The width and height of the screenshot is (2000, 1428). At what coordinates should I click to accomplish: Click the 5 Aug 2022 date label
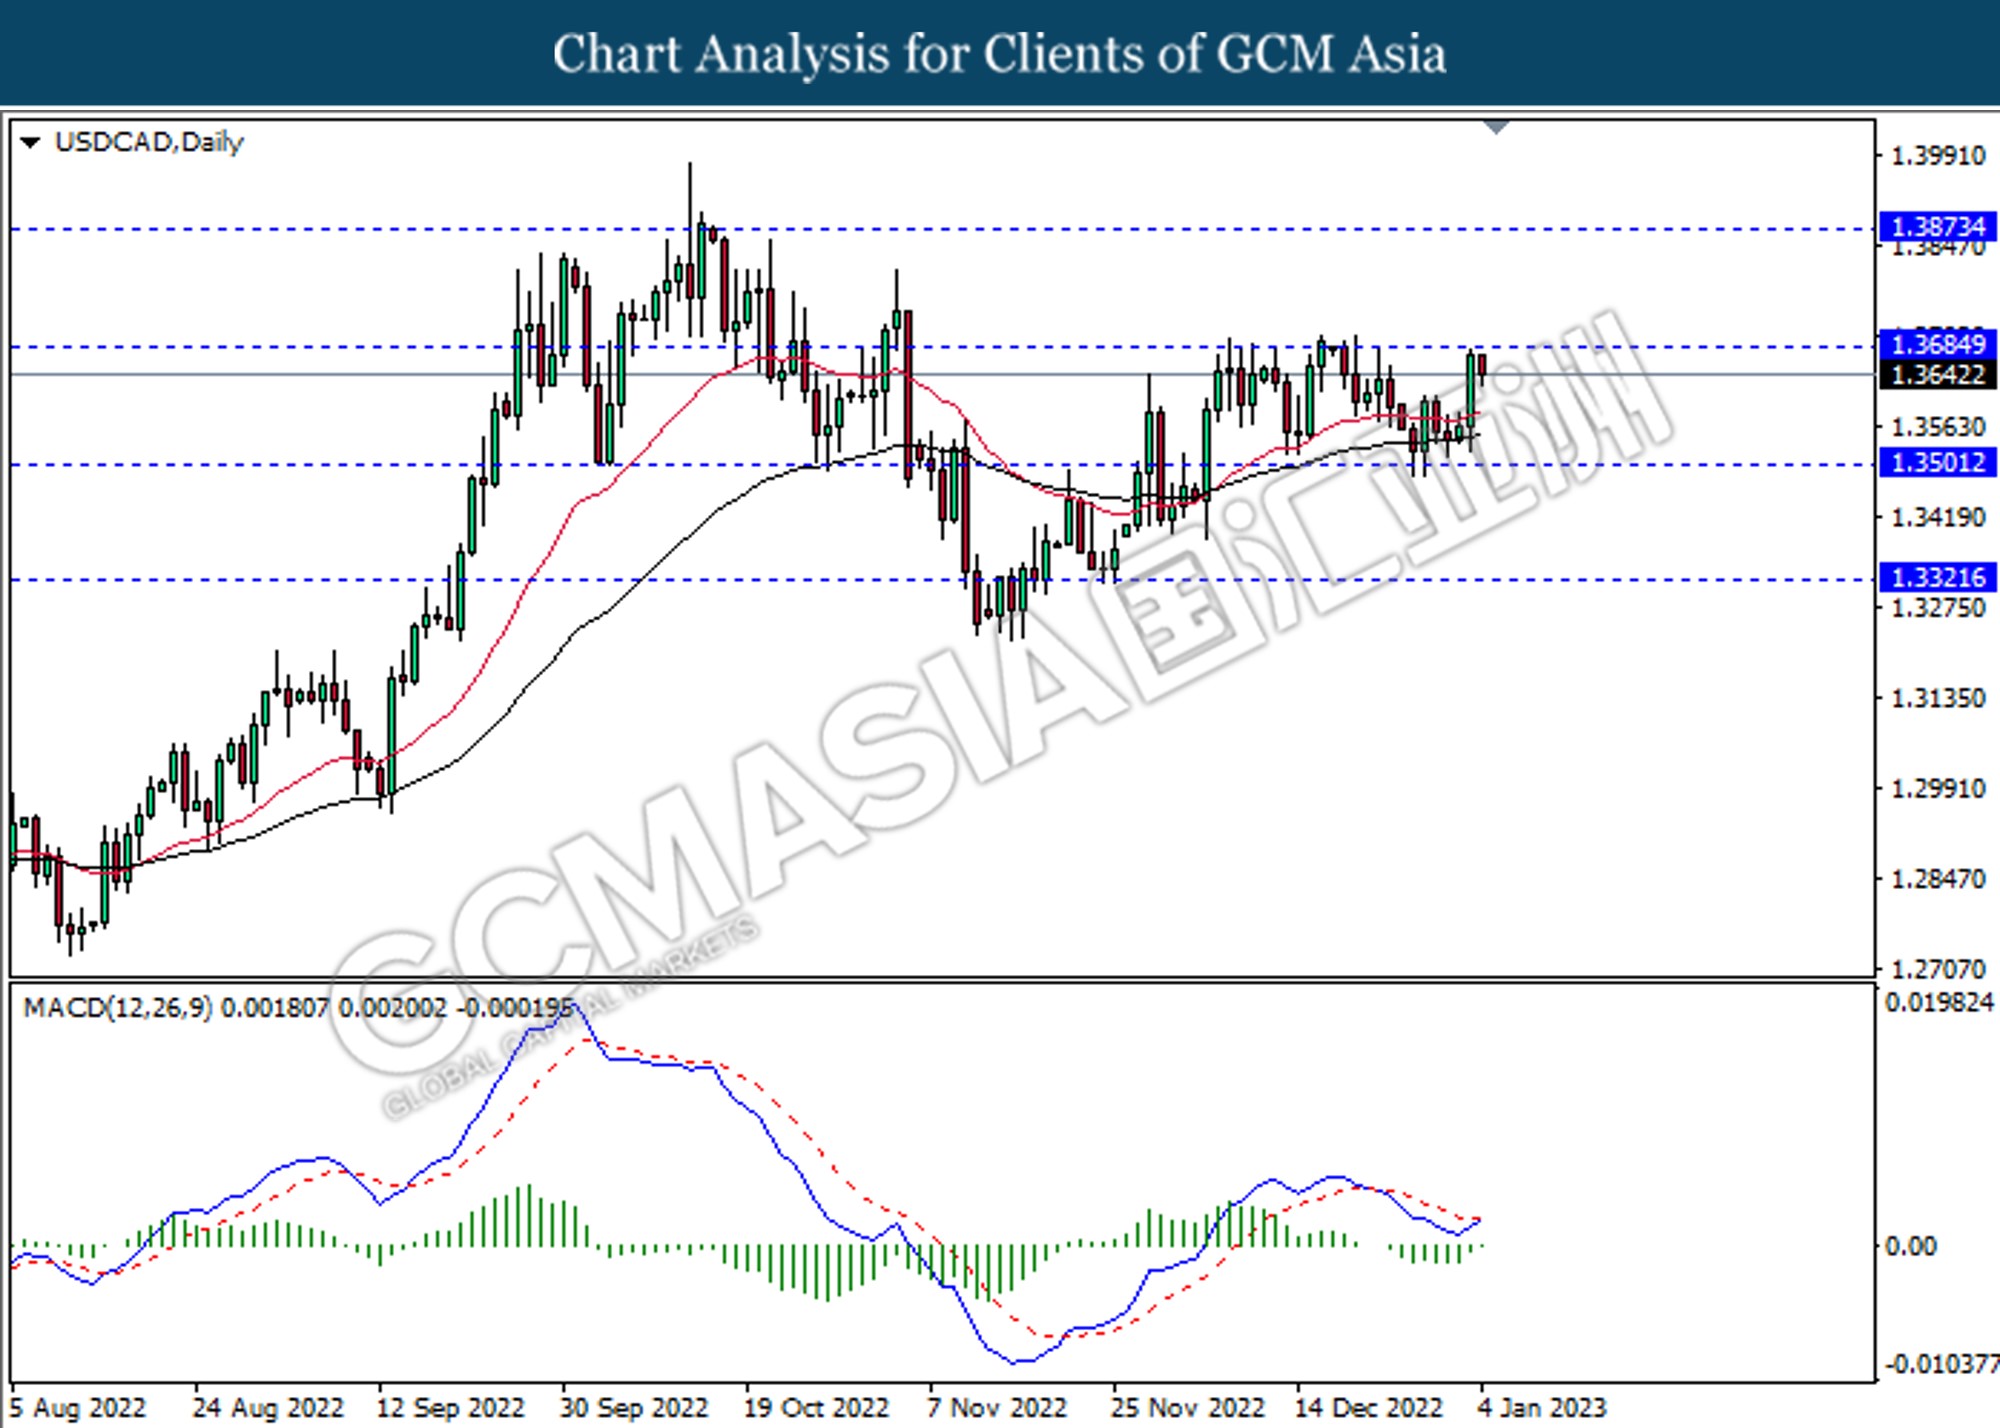tap(78, 1408)
